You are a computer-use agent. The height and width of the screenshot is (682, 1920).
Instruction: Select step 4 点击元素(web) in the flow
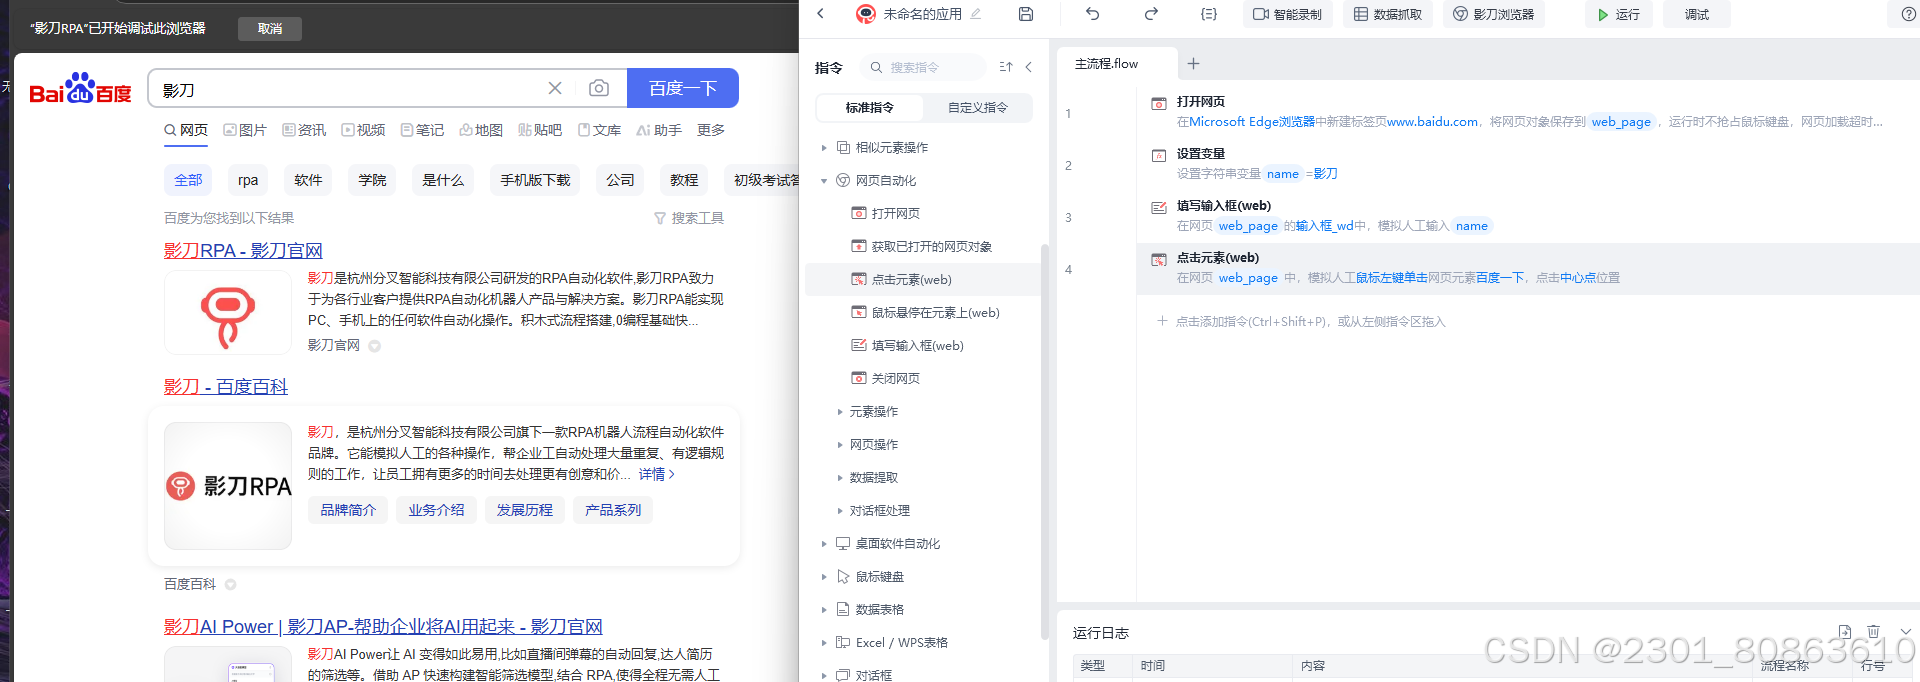(x=1527, y=269)
